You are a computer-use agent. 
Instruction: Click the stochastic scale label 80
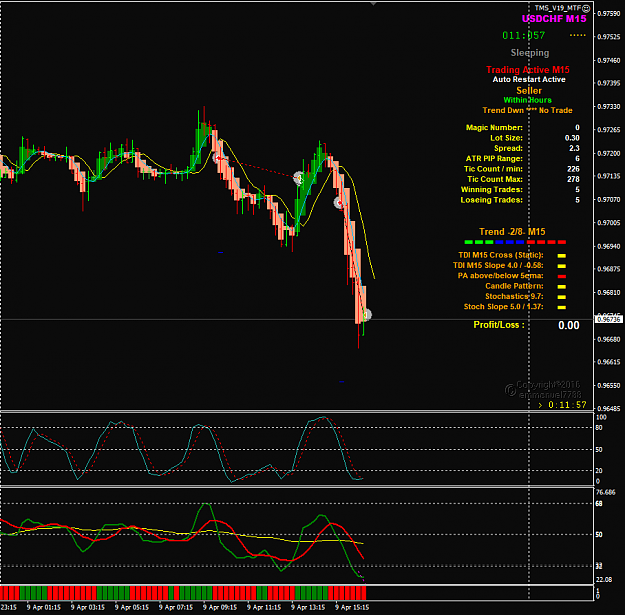[x=599, y=428]
